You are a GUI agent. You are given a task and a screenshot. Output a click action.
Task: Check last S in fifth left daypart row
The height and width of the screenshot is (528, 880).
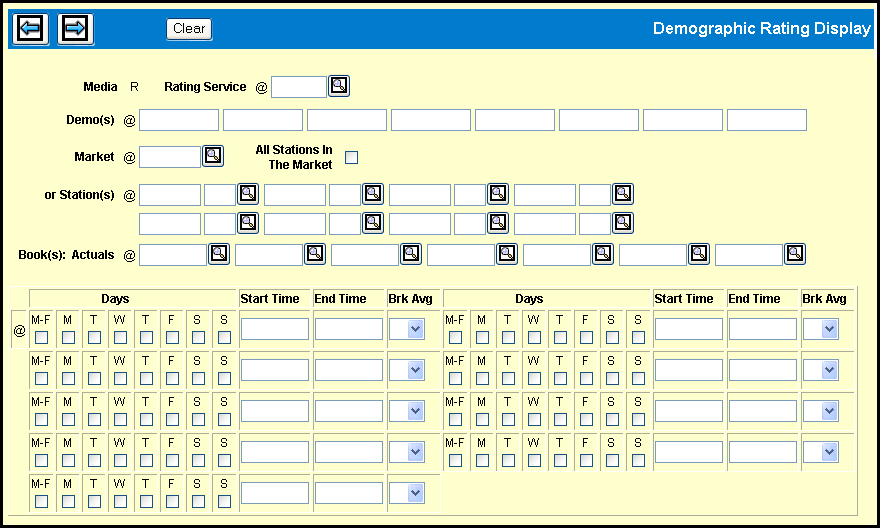[x=224, y=501]
